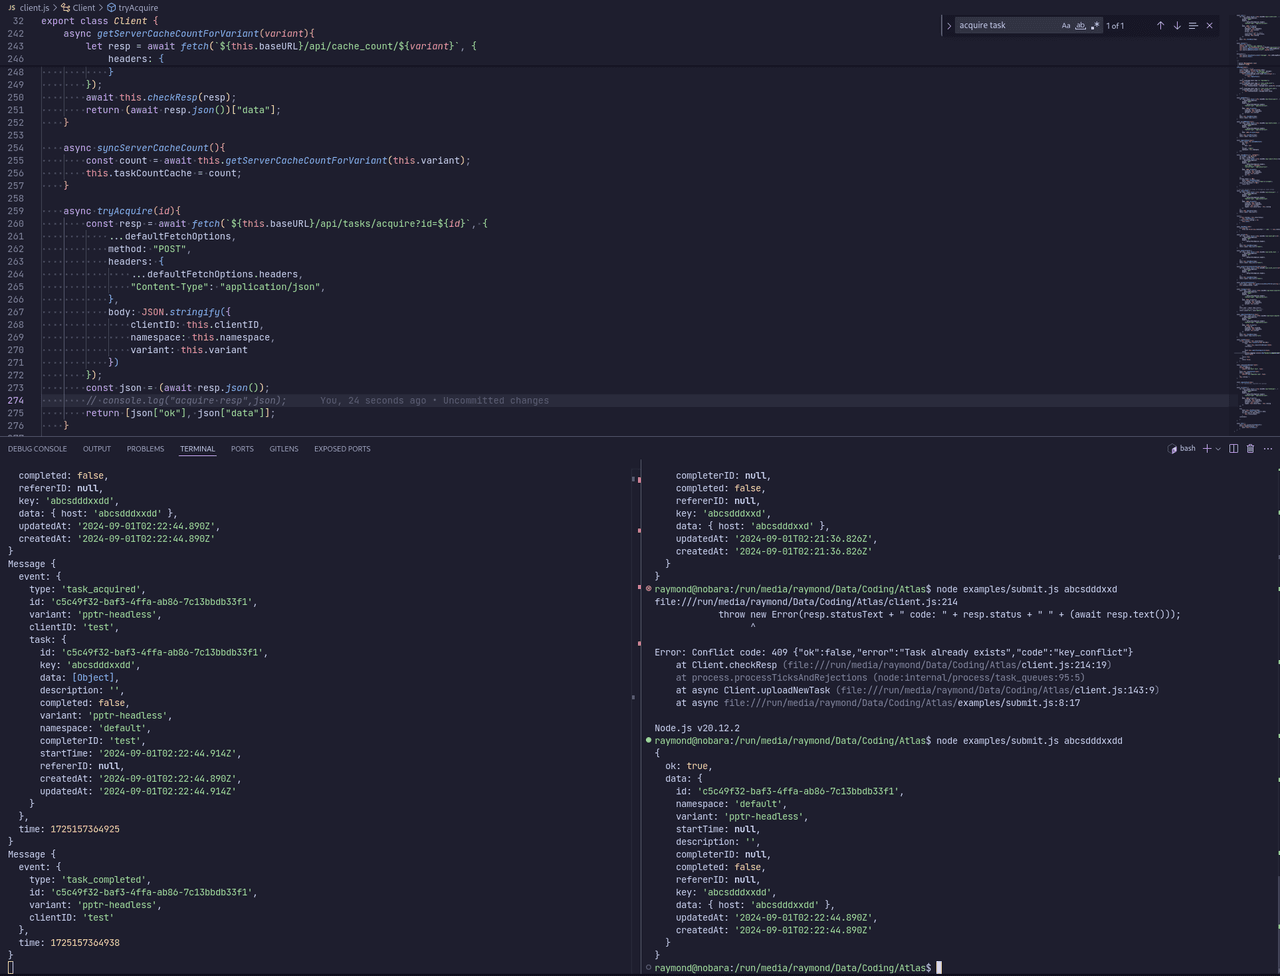Image resolution: width=1280 pixels, height=976 pixels.
Task: Open the Debug Console tab
Action: [x=37, y=449]
